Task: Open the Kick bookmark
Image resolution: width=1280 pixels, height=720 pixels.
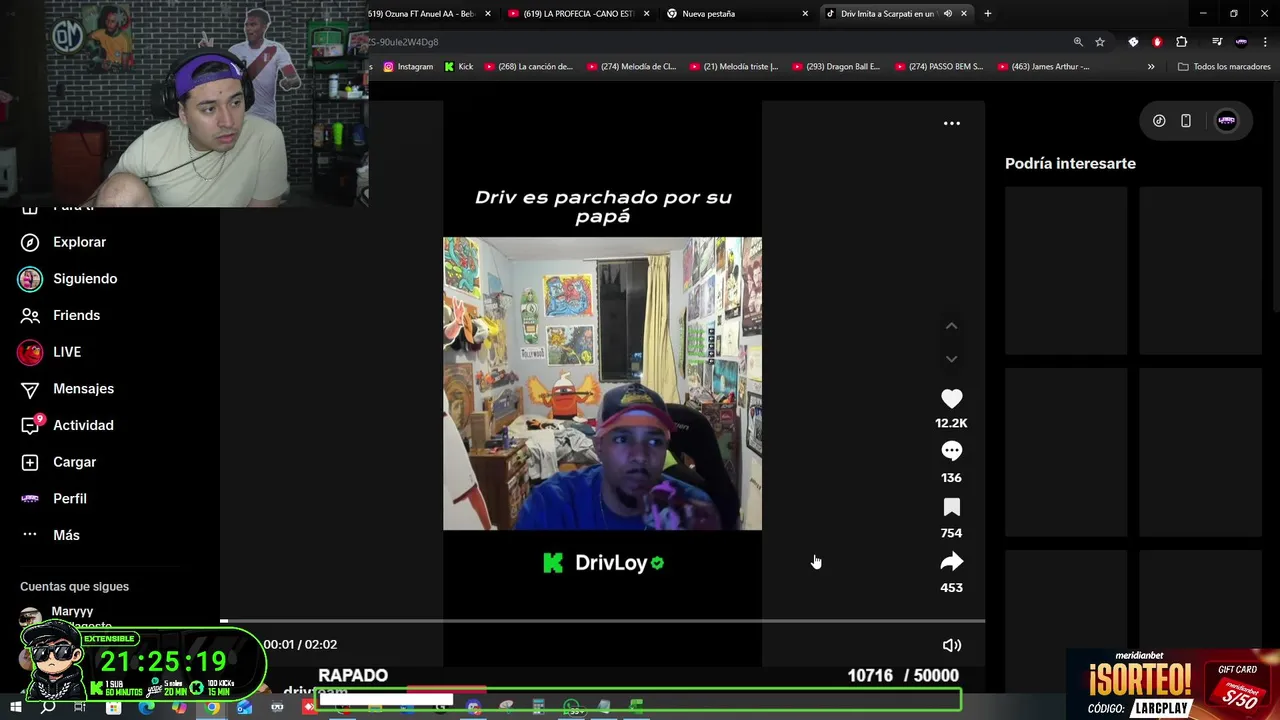Action: 459,67
